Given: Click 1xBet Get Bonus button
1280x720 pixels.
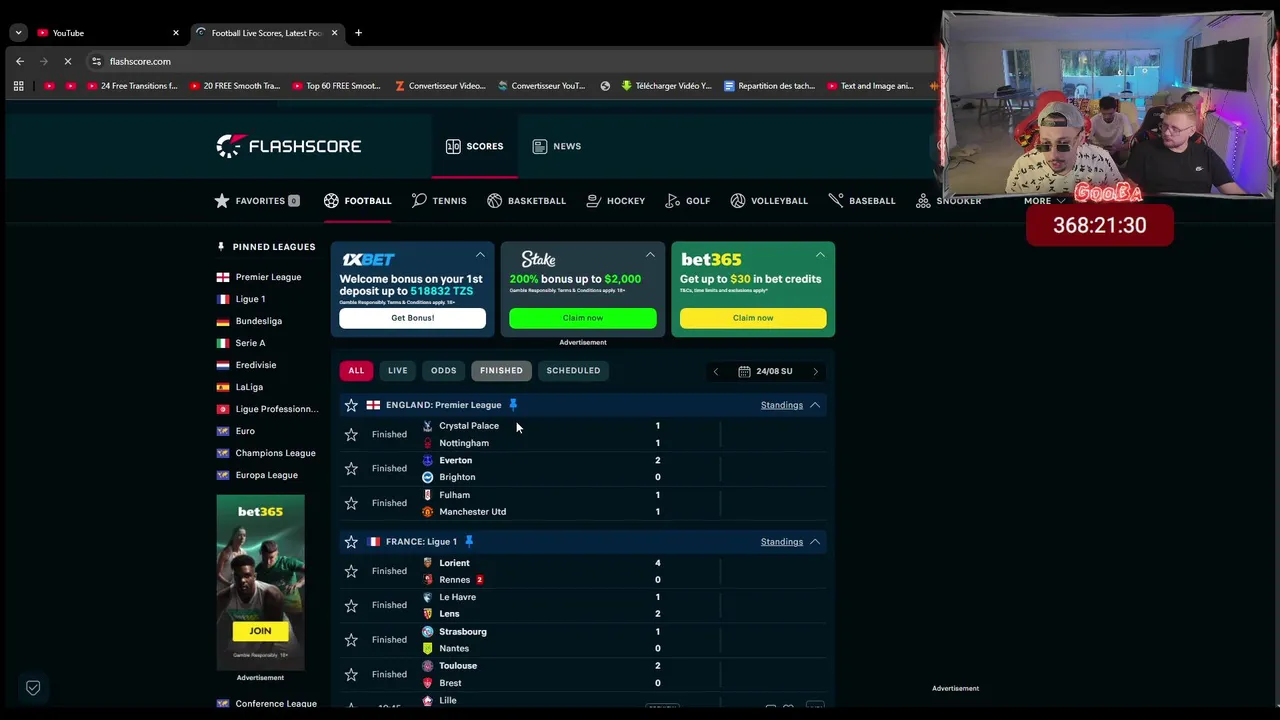Looking at the screenshot, I should 412,318.
